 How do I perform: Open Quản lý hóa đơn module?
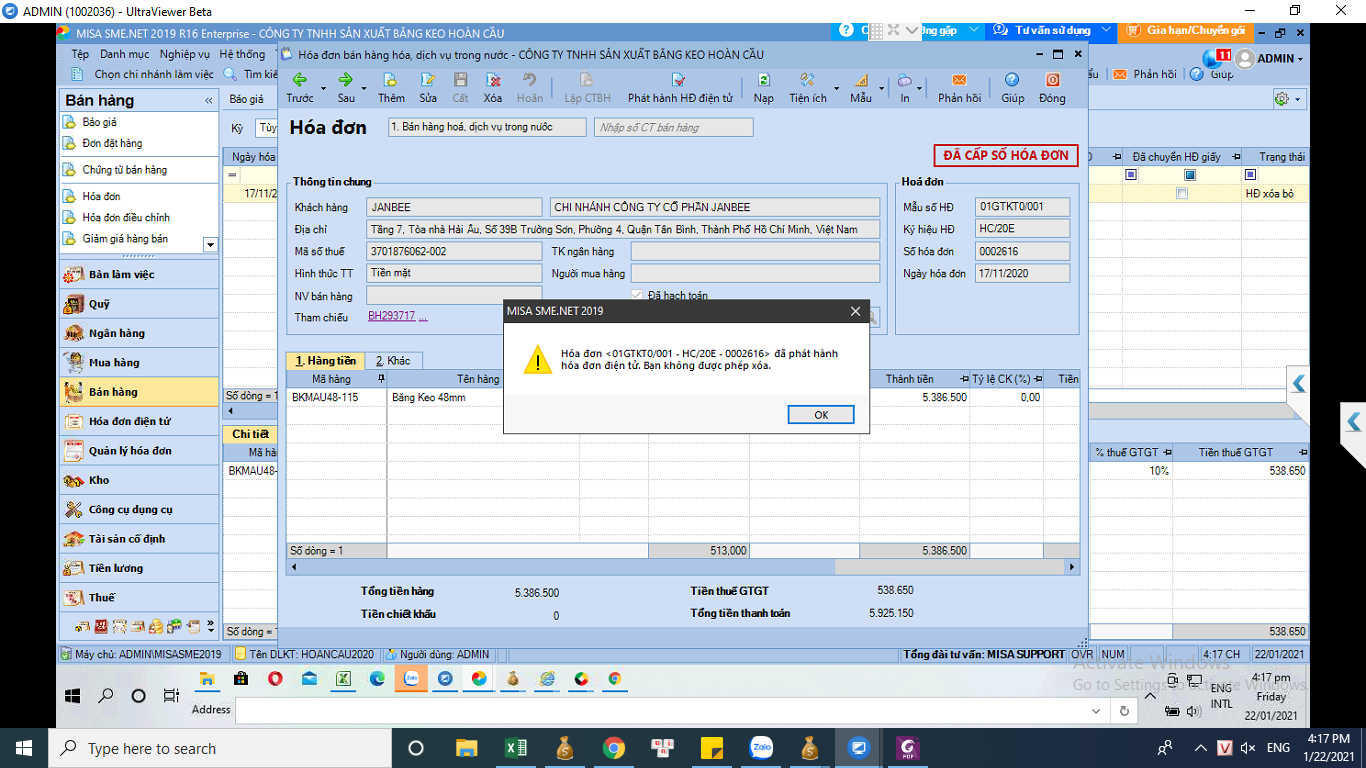[x=139, y=450]
